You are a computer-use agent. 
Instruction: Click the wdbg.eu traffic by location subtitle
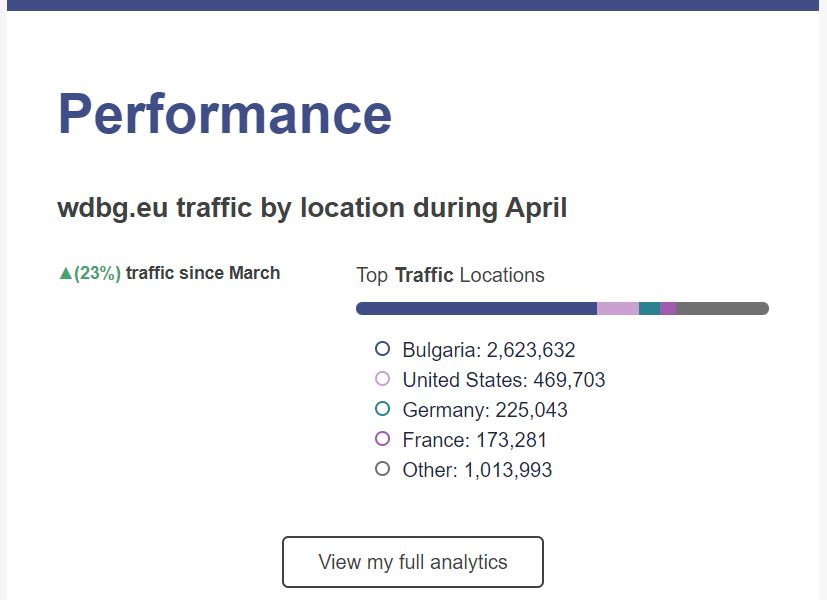coord(312,208)
